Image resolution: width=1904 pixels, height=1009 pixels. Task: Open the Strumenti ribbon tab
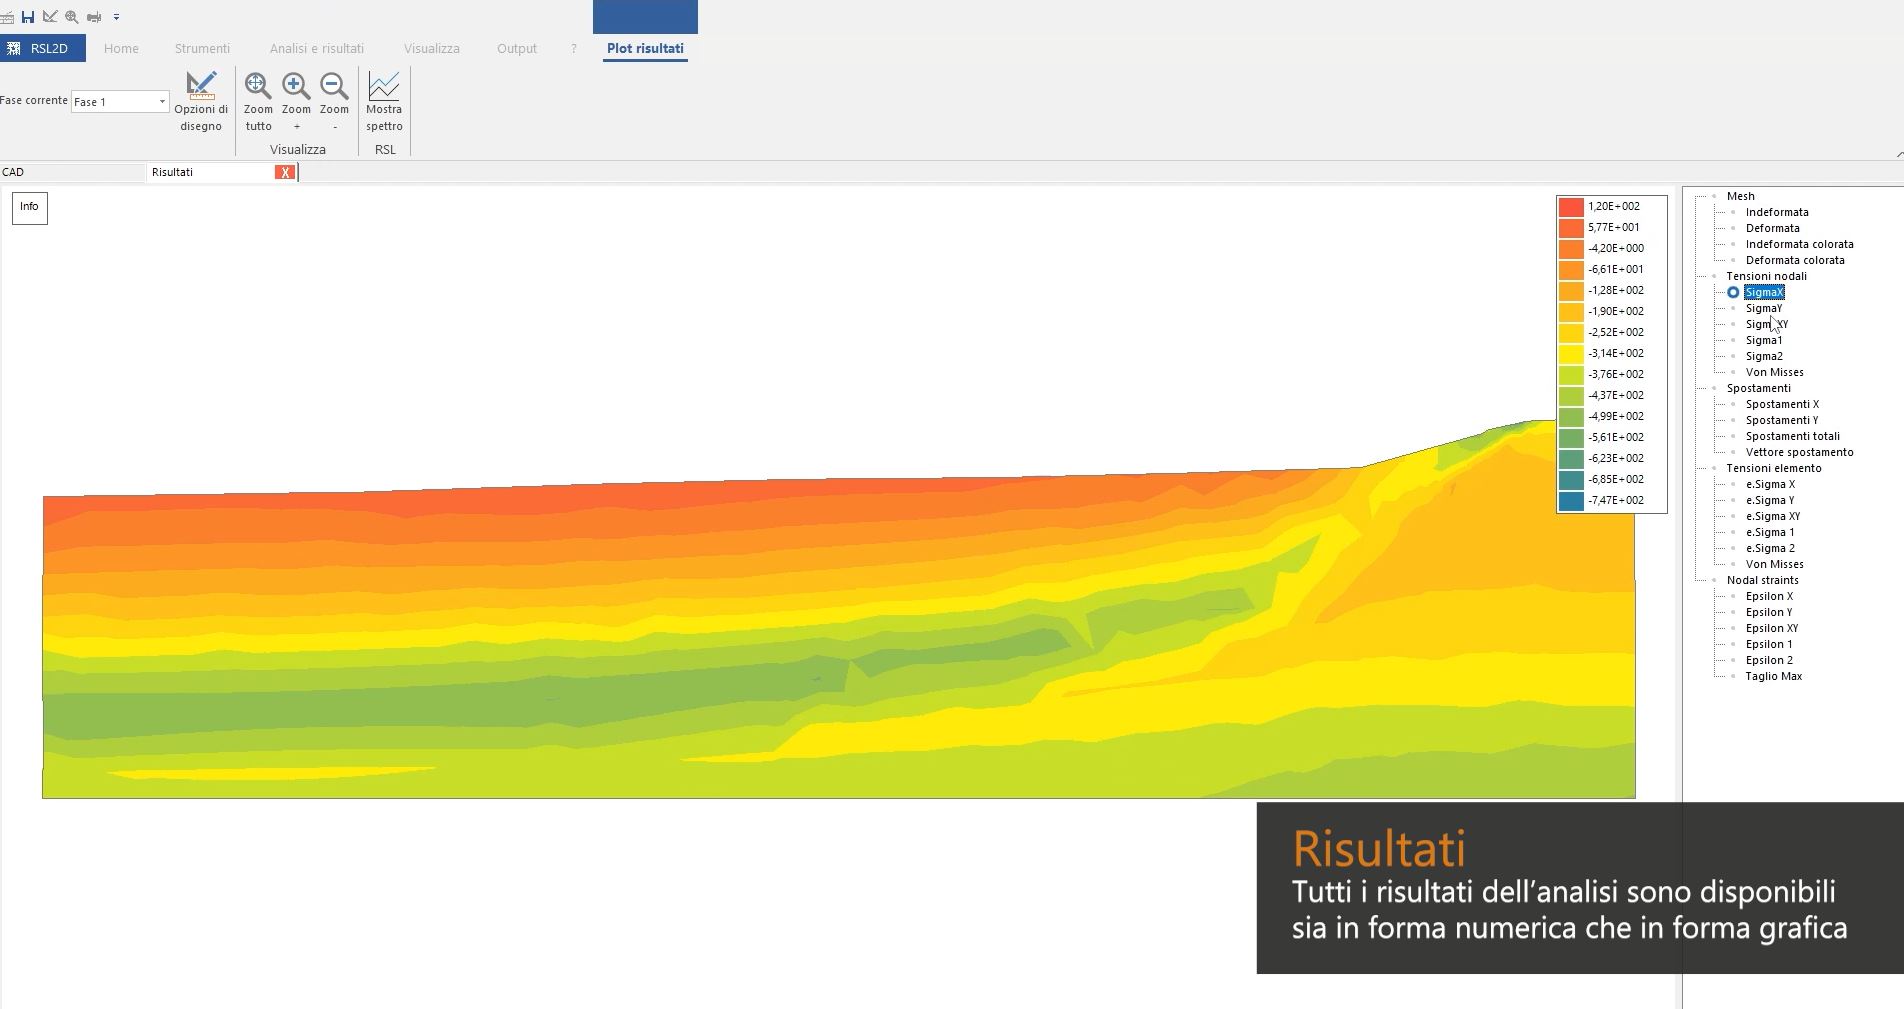click(x=202, y=48)
